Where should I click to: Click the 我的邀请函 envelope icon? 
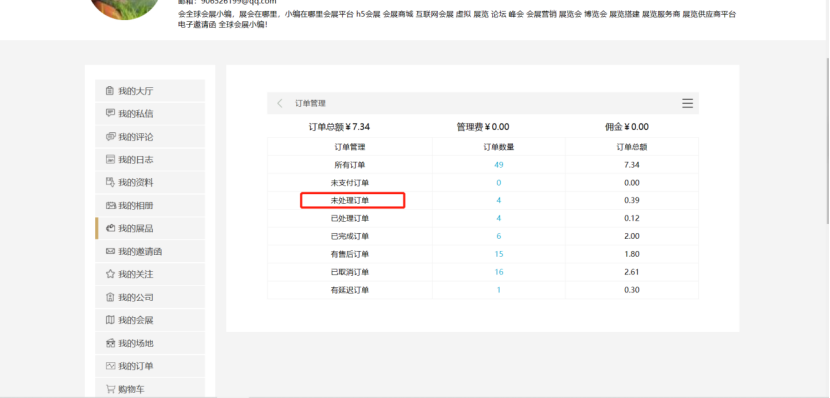click(110, 251)
